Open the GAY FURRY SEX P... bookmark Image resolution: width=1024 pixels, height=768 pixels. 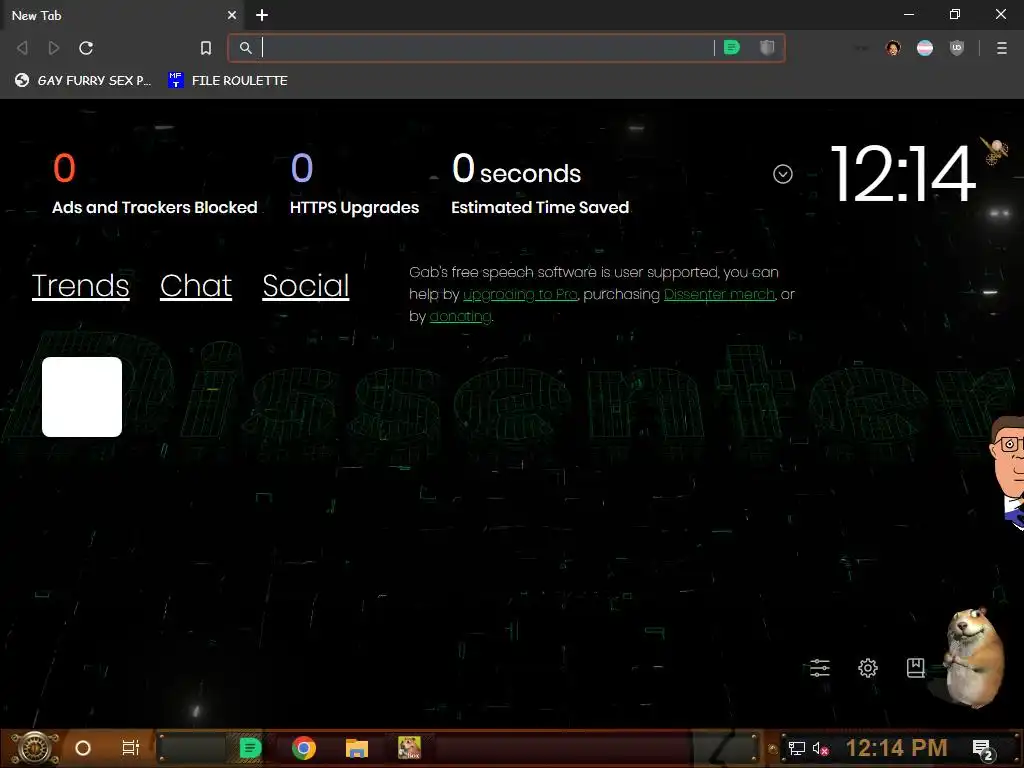[83, 80]
